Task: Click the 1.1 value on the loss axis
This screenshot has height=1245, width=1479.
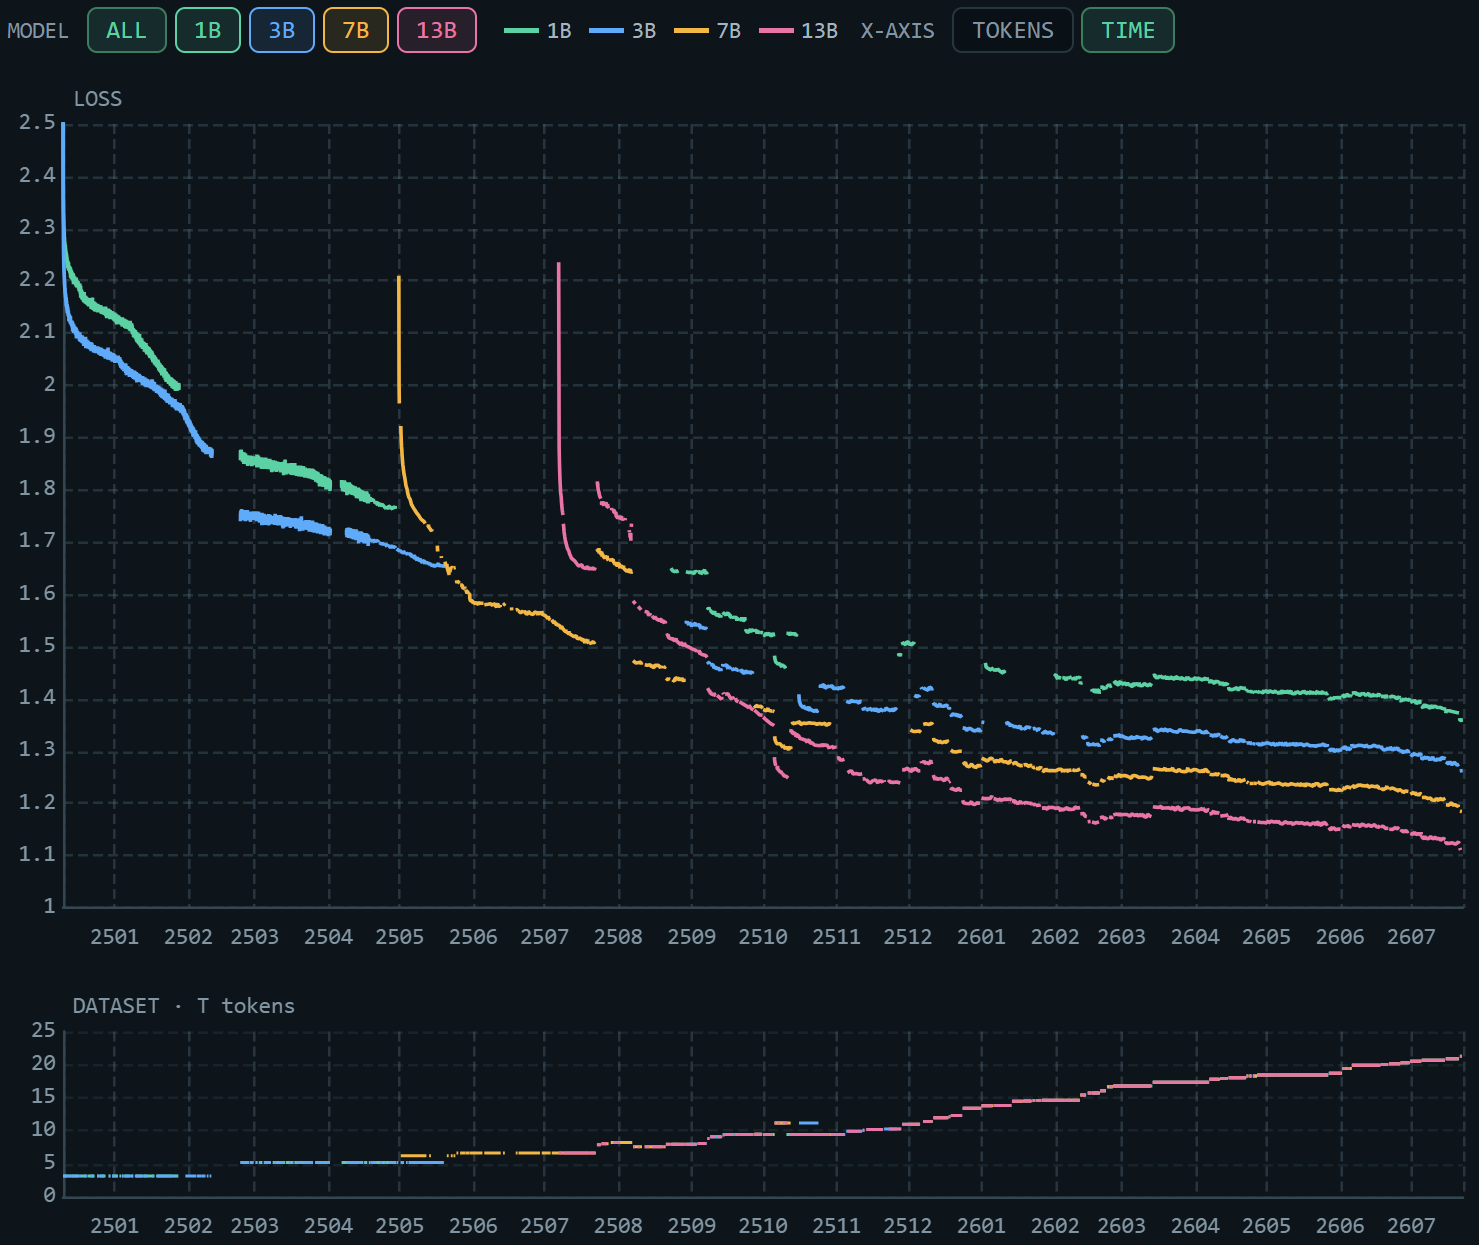Action: coord(38,854)
